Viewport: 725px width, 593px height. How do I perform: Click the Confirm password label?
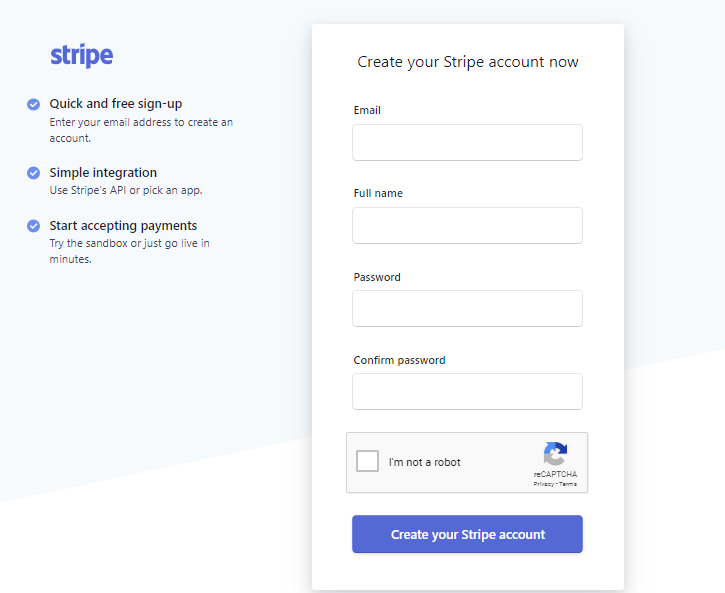(x=399, y=360)
